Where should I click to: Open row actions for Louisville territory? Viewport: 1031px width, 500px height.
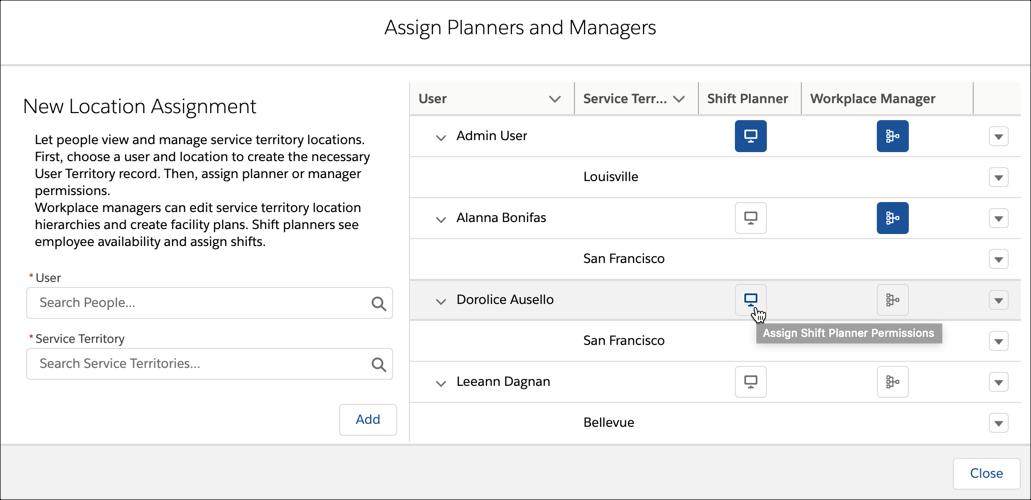coord(998,177)
